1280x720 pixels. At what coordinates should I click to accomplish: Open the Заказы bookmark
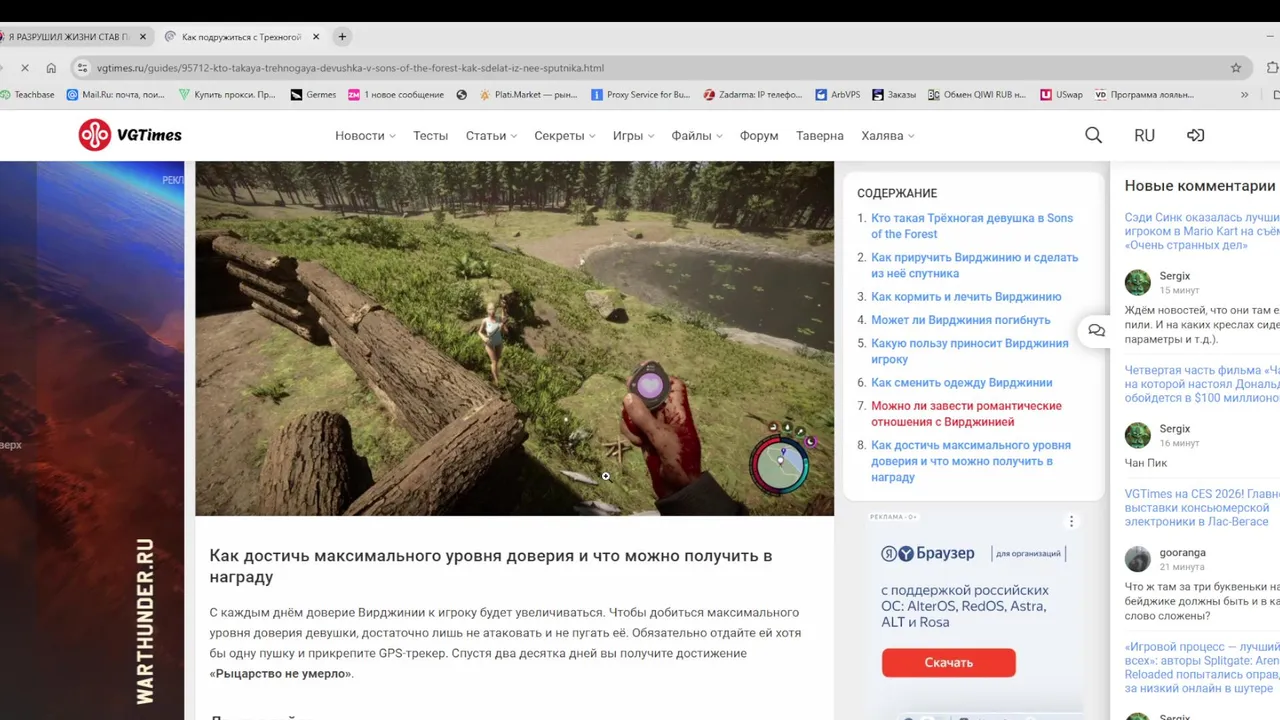(894, 95)
